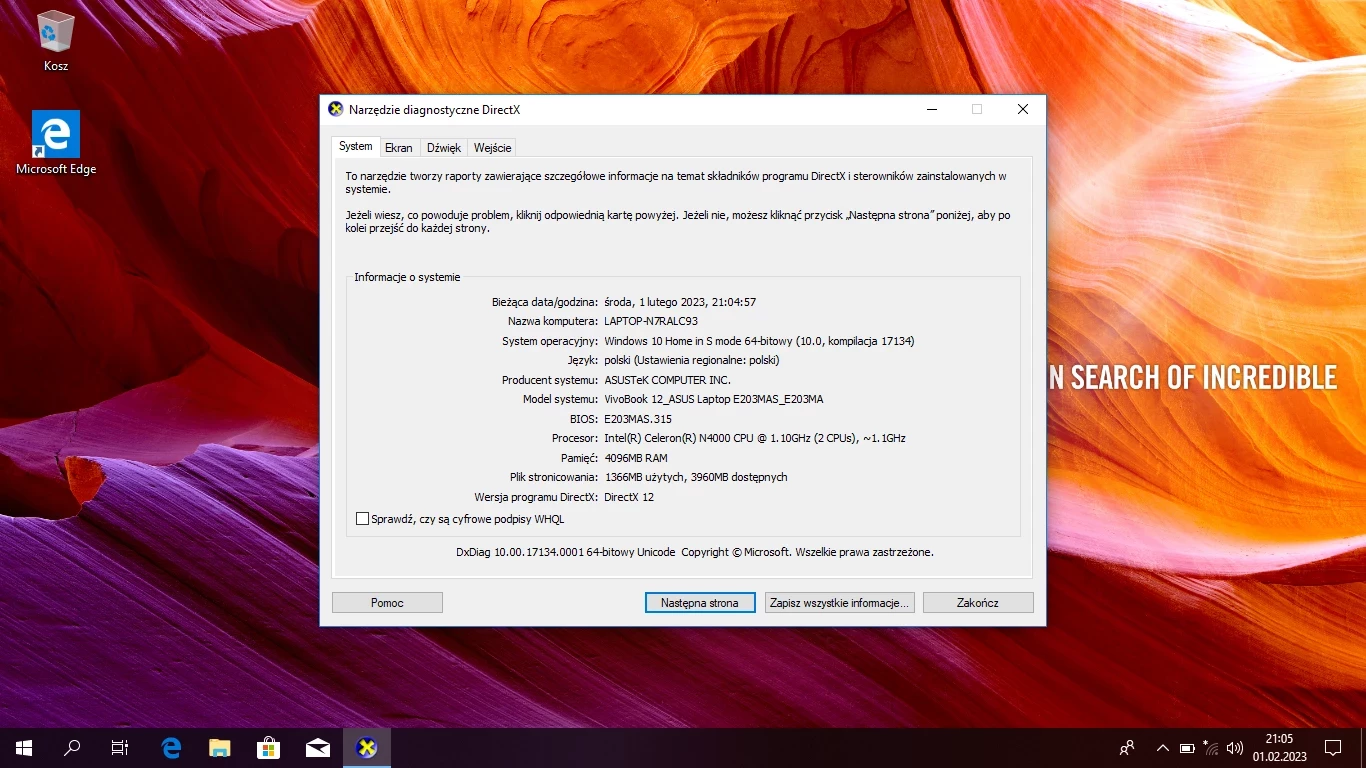
Task: Open the Mail app on the taskbar
Action: click(318, 747)
